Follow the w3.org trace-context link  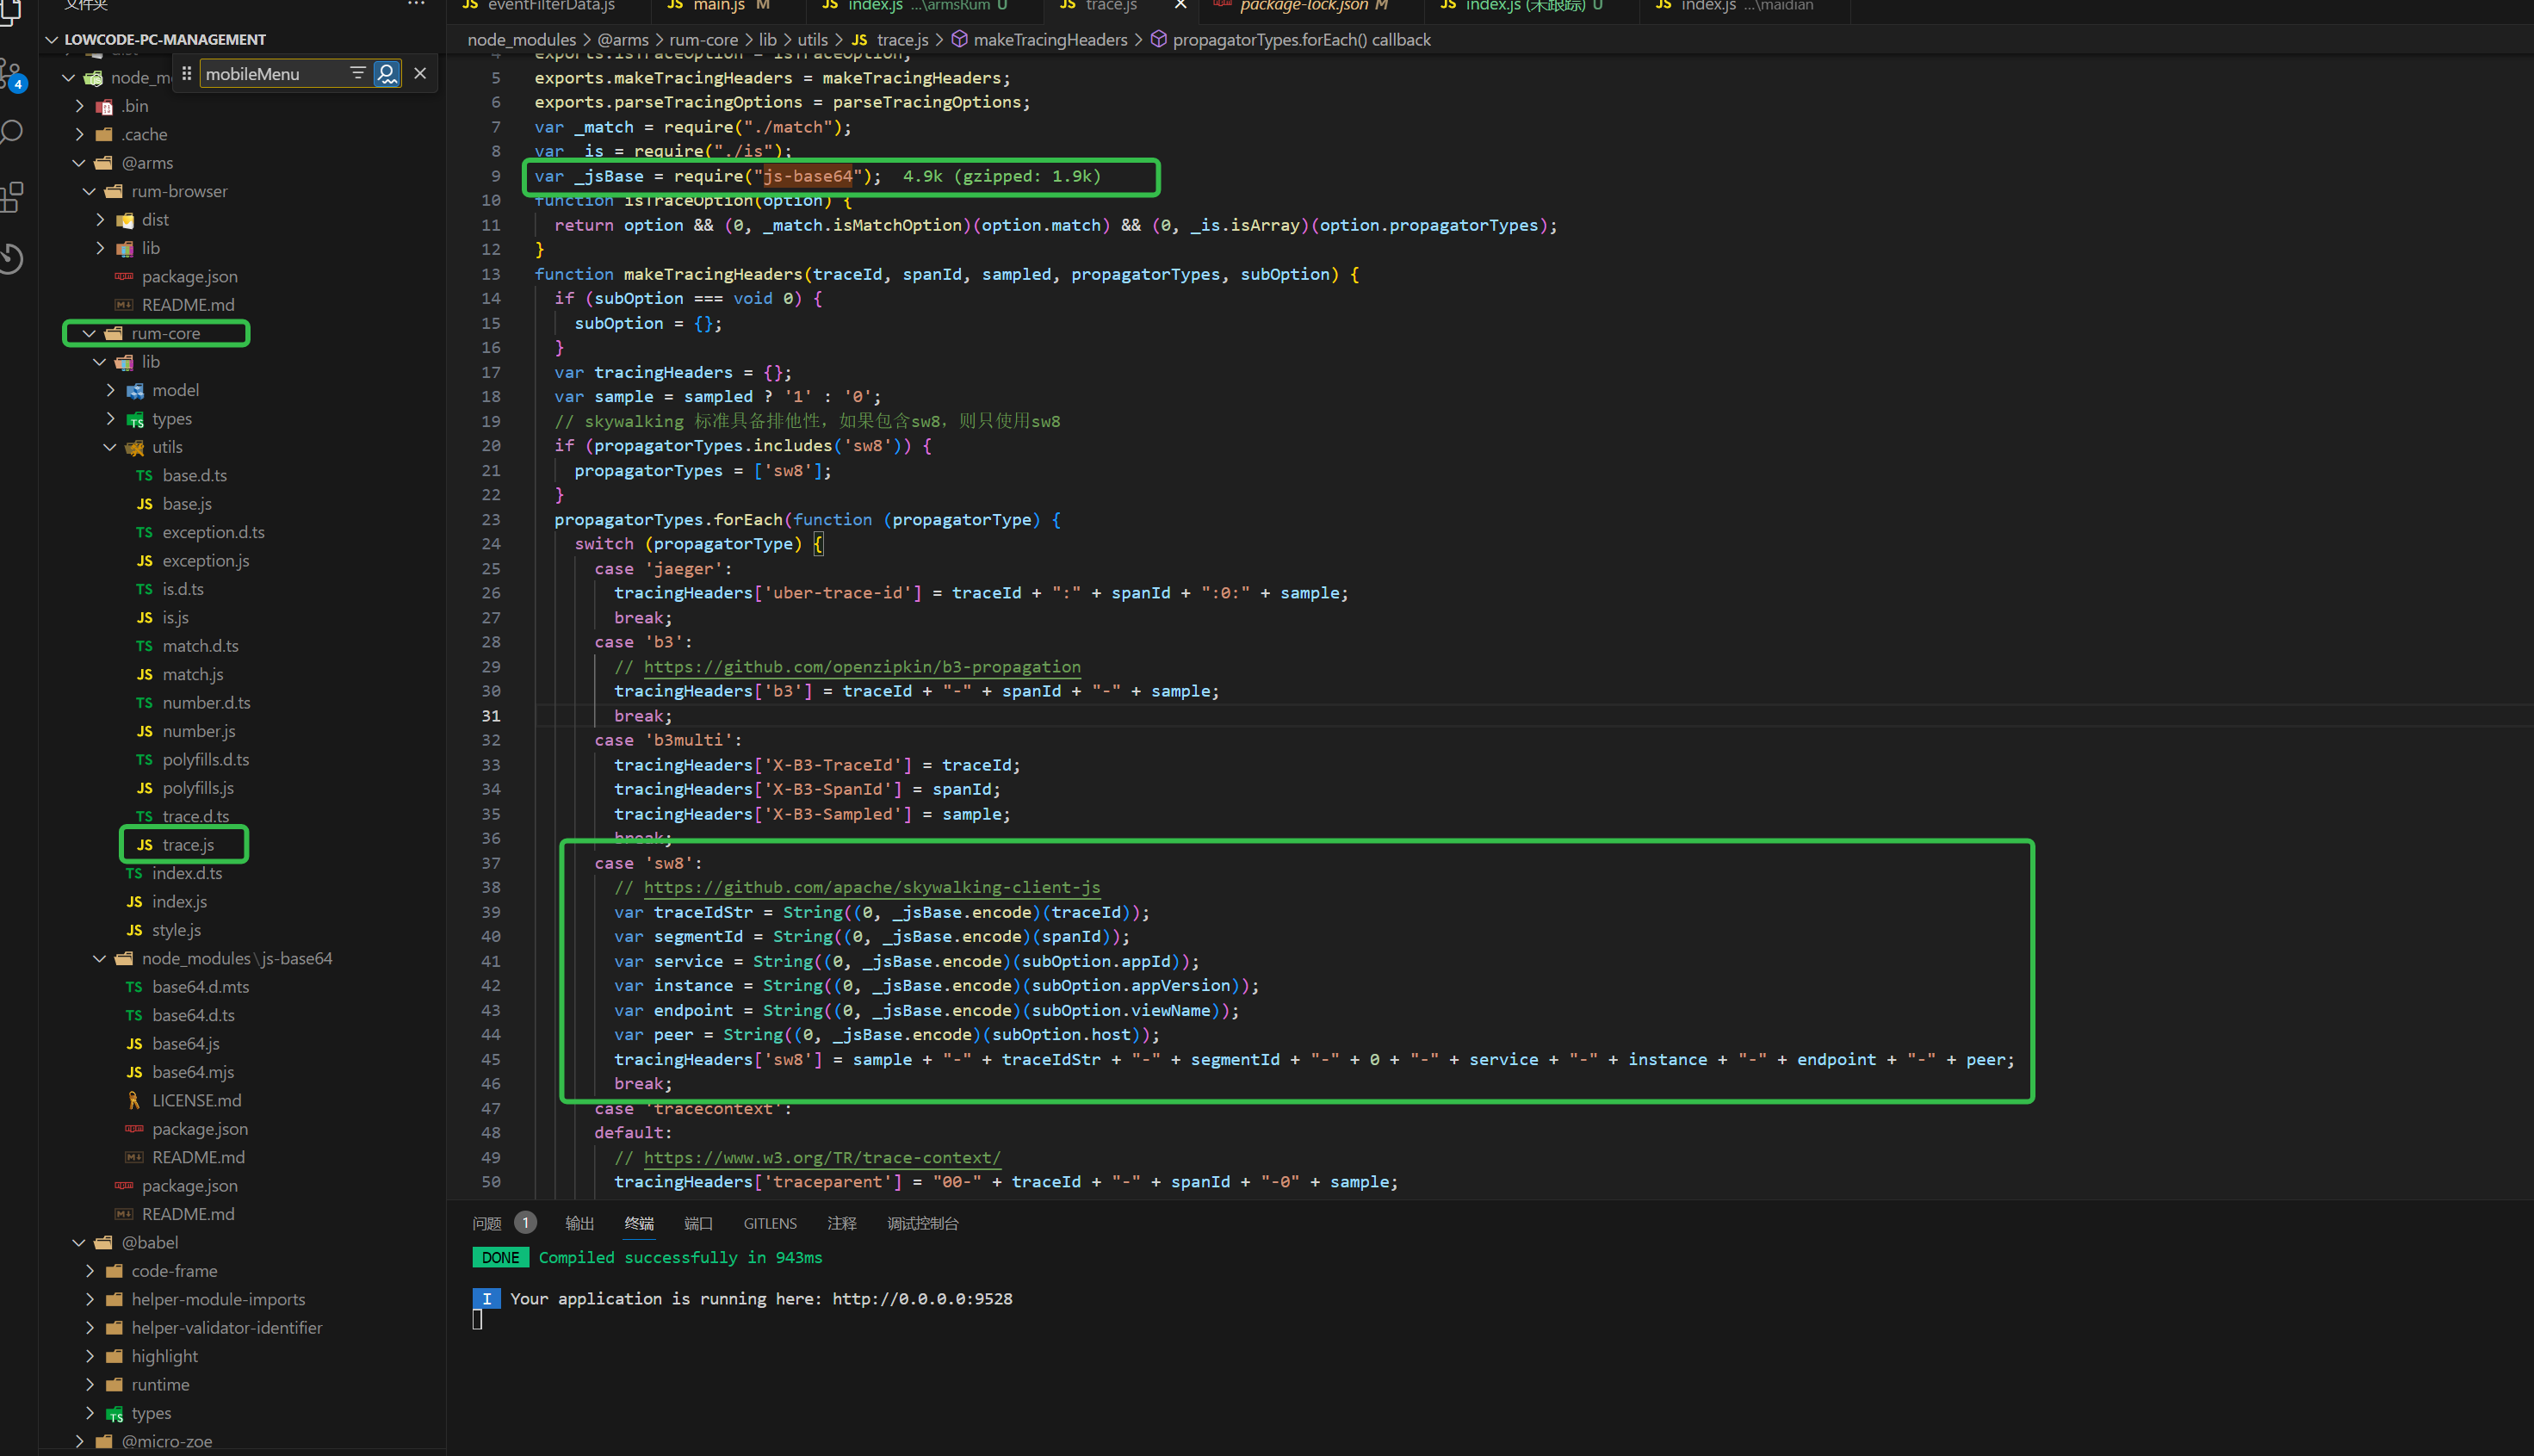pos(822,1157)
